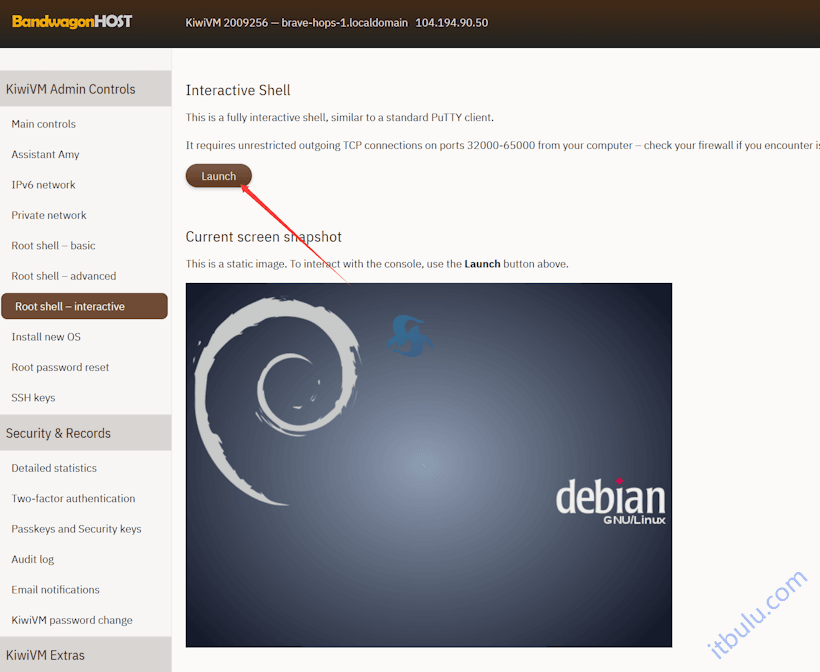Navigate to IPv6 network settings

tap(42, 184)
